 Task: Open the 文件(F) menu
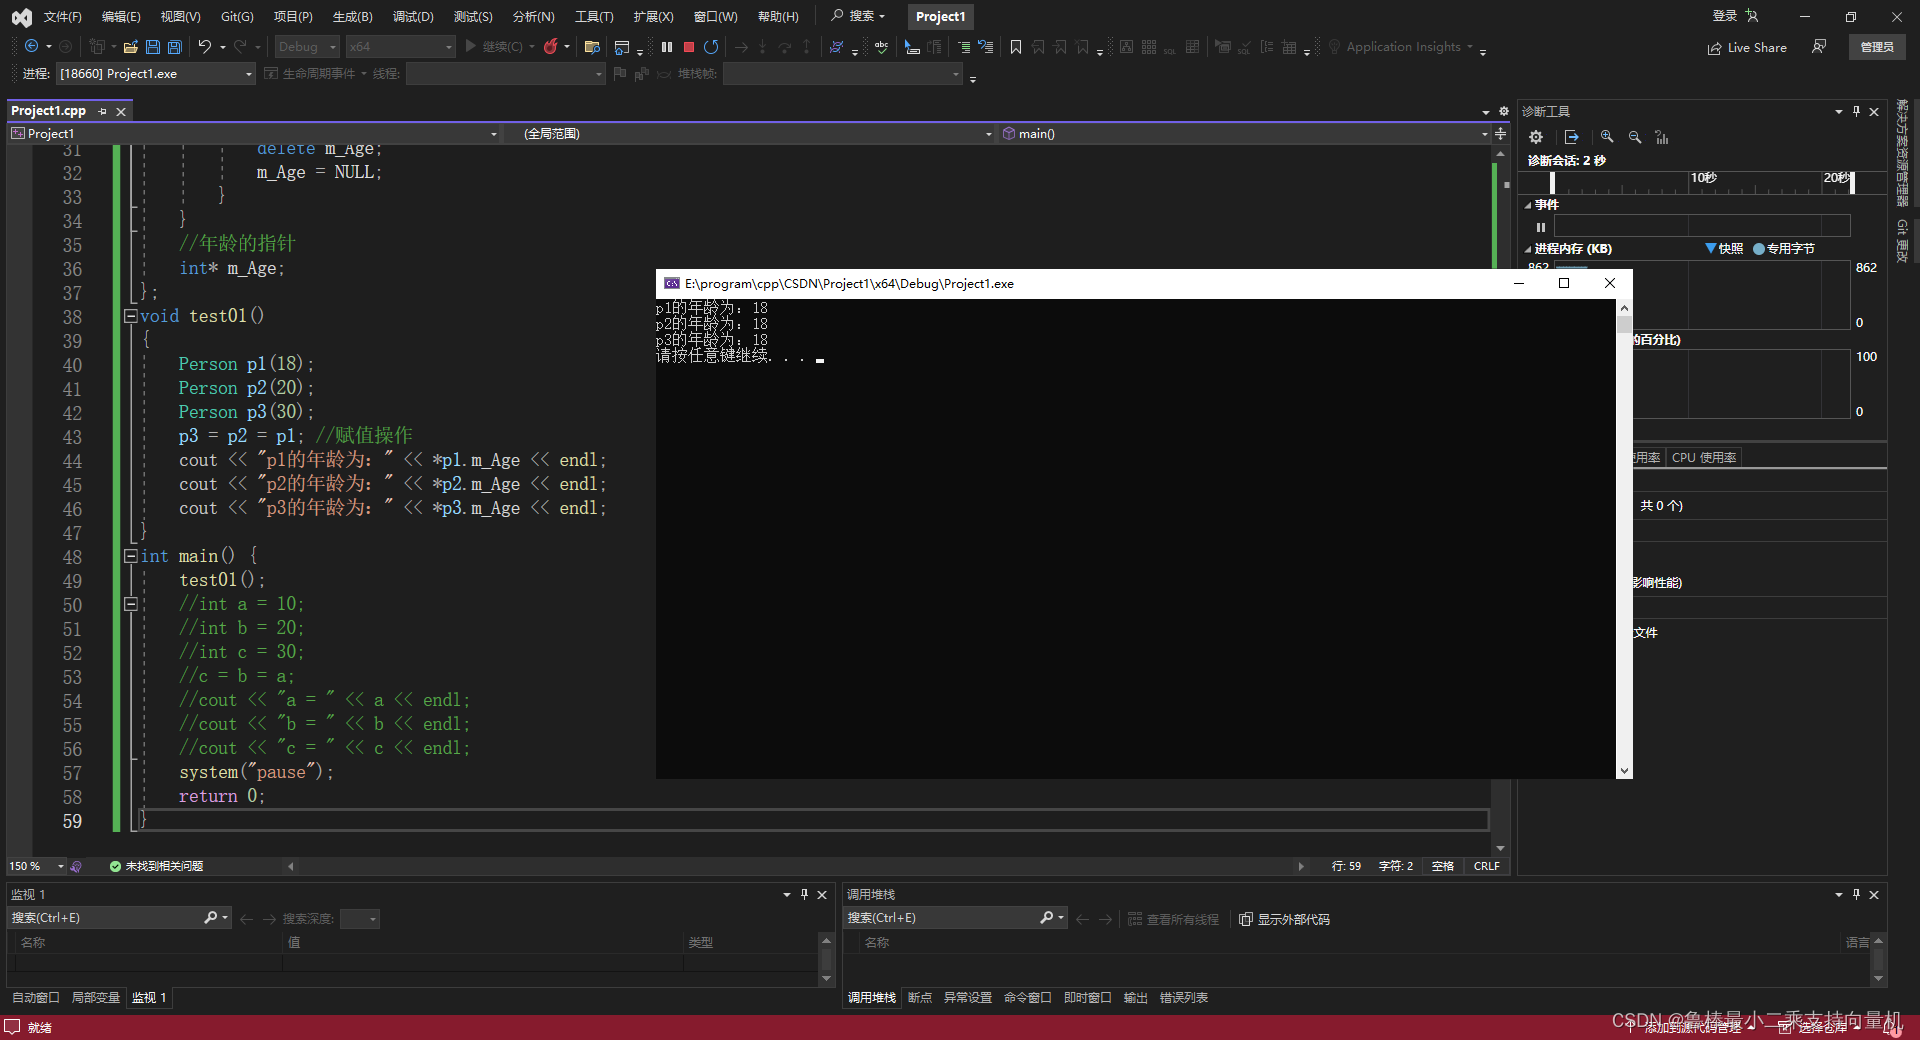click(62, 17)
